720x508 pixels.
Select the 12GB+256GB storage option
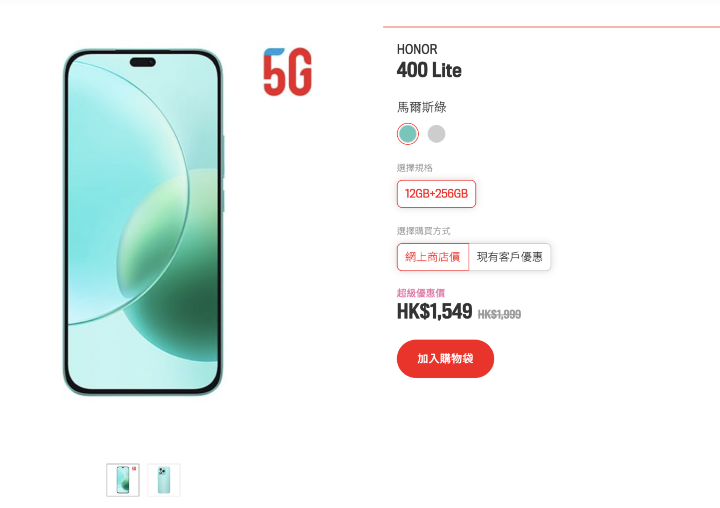pyautogui.click(x=436, y=194)
